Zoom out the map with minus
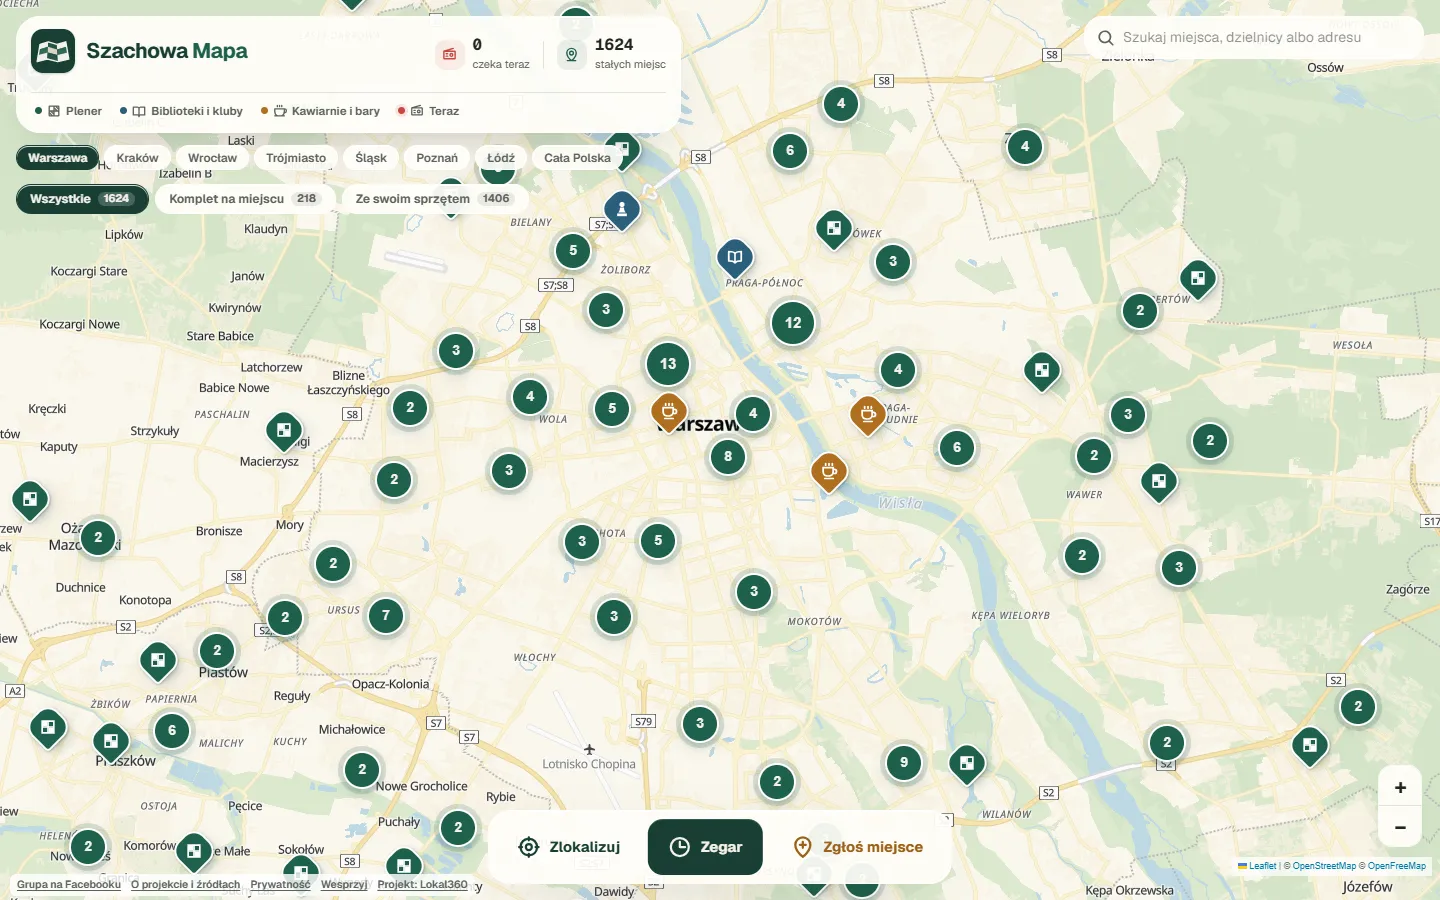1440x900 pixels. coord(1400,828)
